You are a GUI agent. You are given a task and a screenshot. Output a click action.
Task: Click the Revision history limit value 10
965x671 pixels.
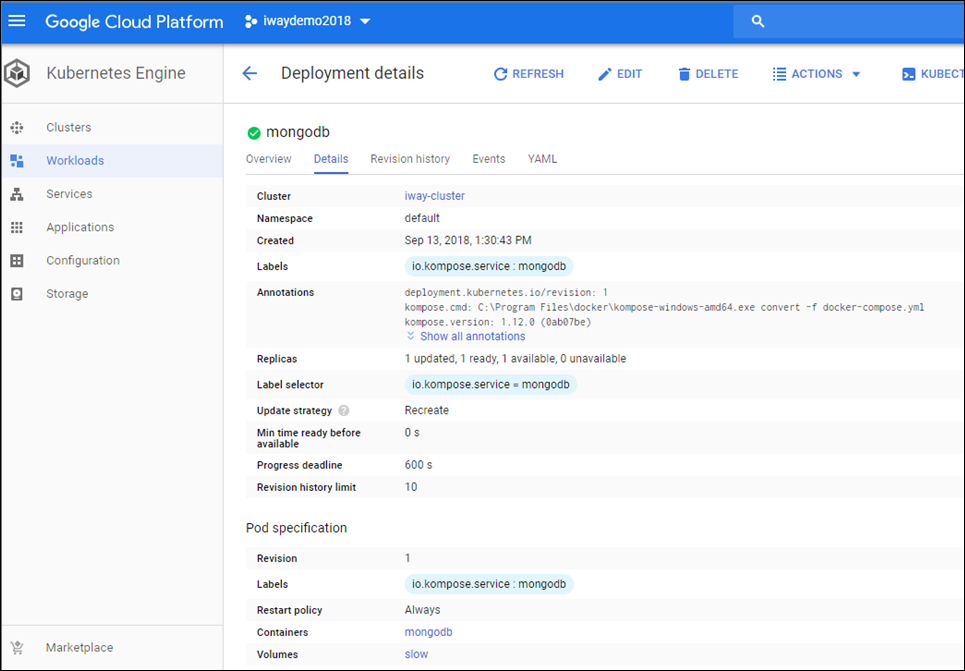(x=410, y=487)
